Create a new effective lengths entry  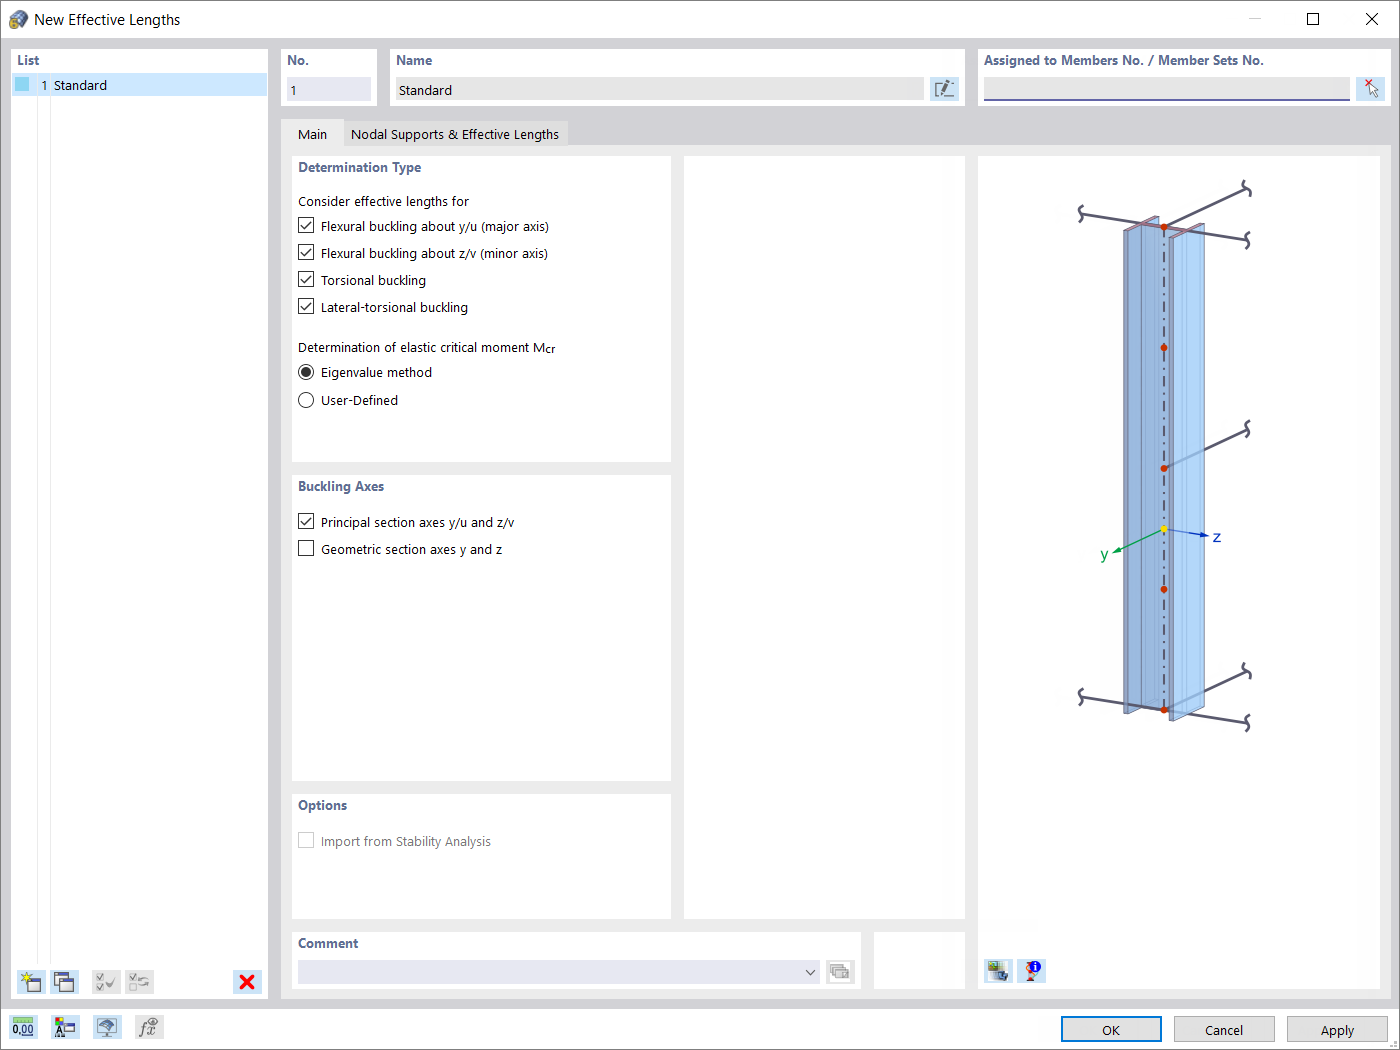(31, 982)
